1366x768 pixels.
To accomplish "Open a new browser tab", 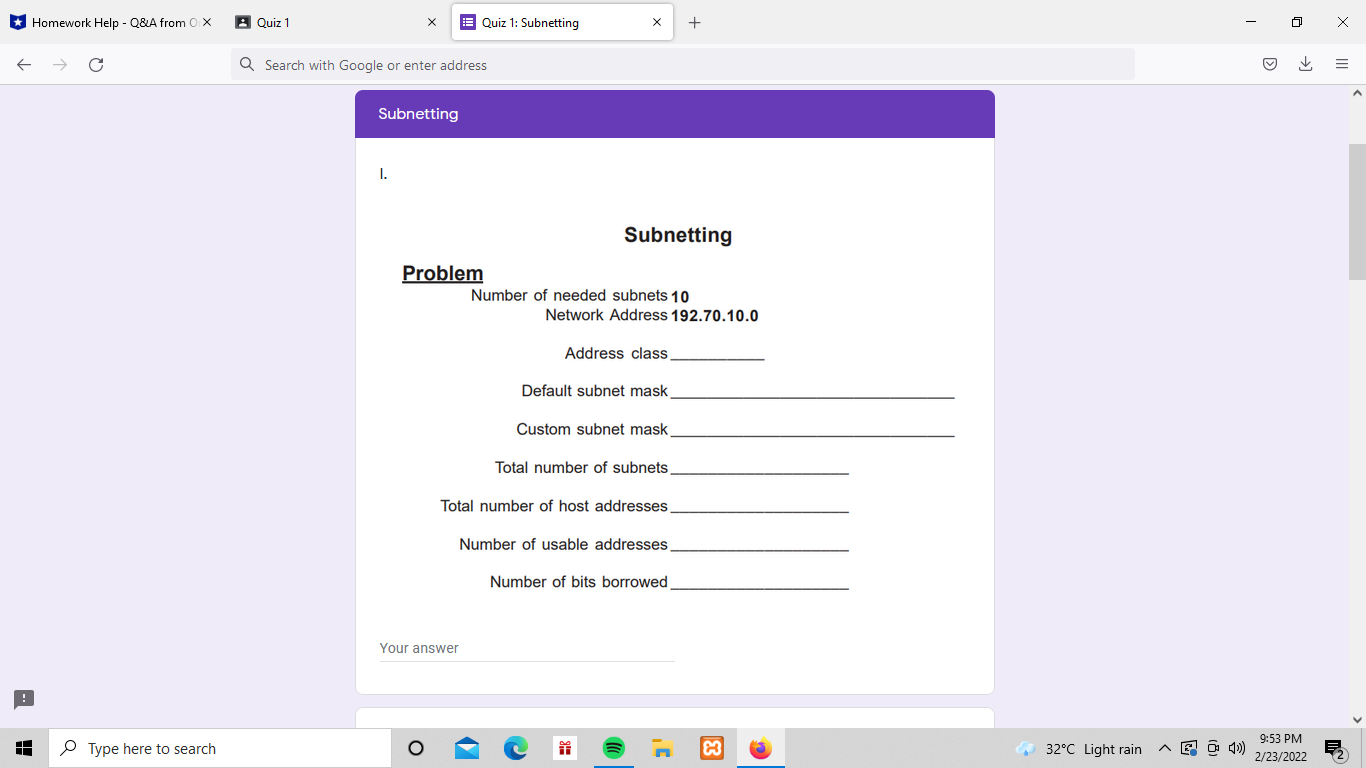I will pos(694,21).
